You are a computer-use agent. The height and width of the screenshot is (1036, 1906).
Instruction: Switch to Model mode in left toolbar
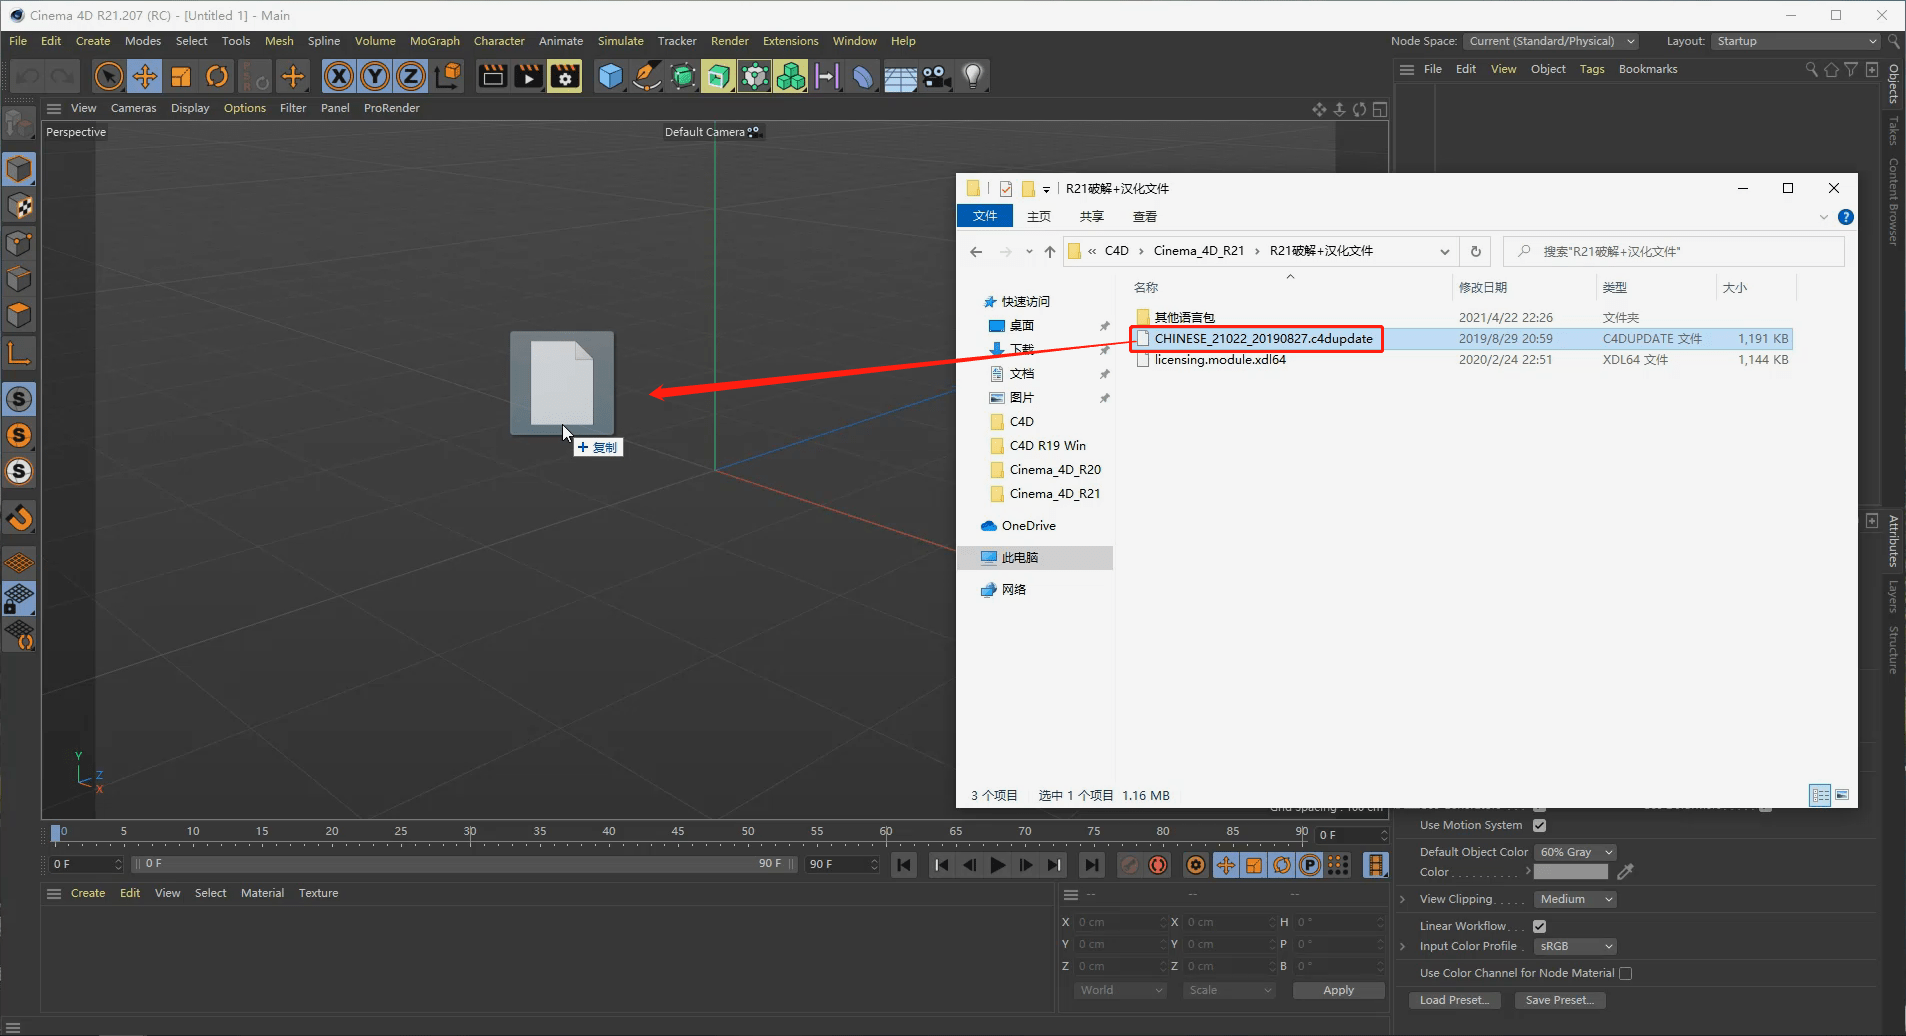click(19, 169)
